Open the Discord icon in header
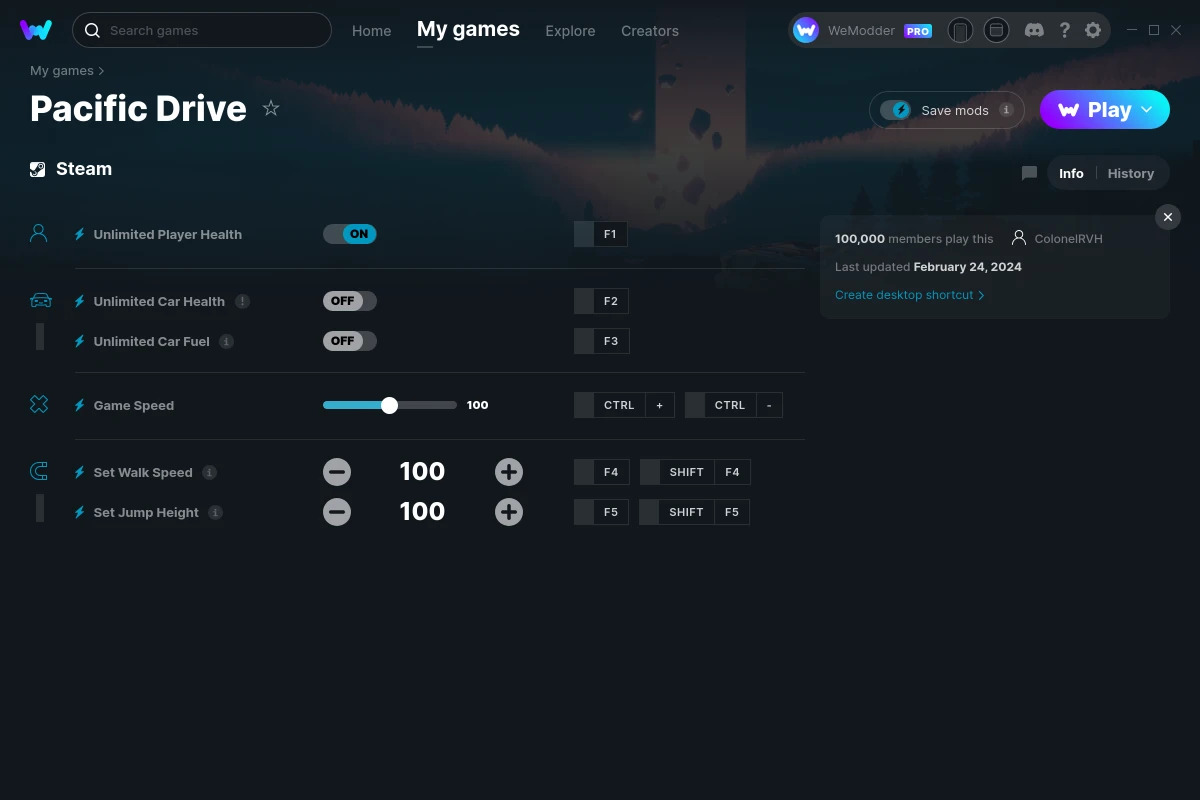1200x800 pixels. click(x=1034, y=30)
